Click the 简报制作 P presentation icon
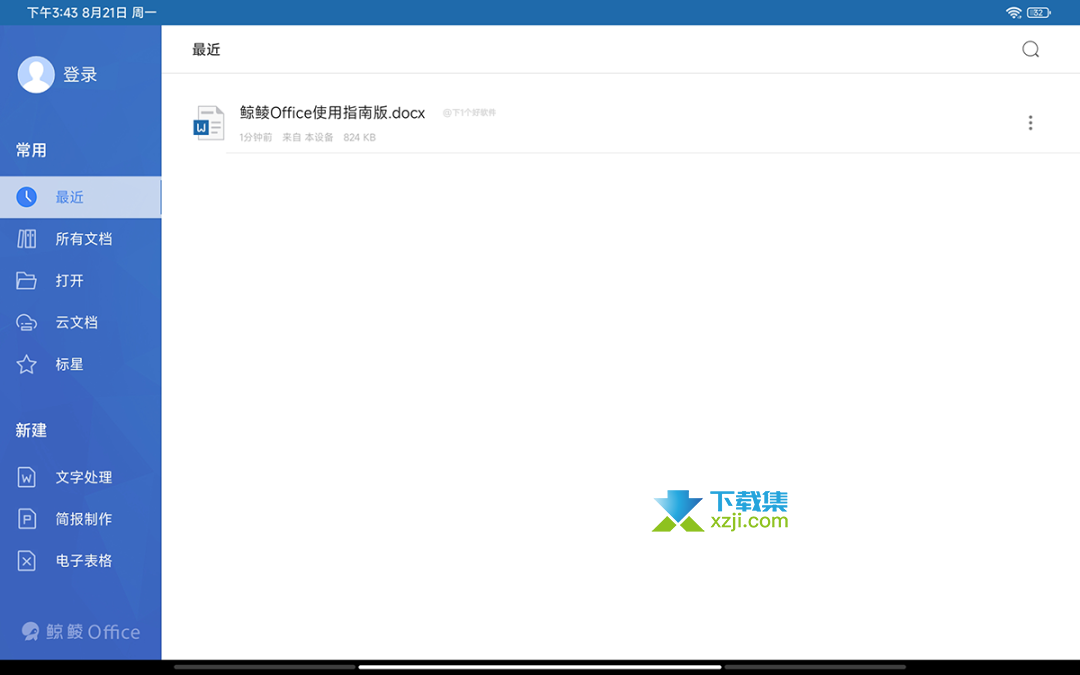The image size is (1080, 675). pos(26,519)
